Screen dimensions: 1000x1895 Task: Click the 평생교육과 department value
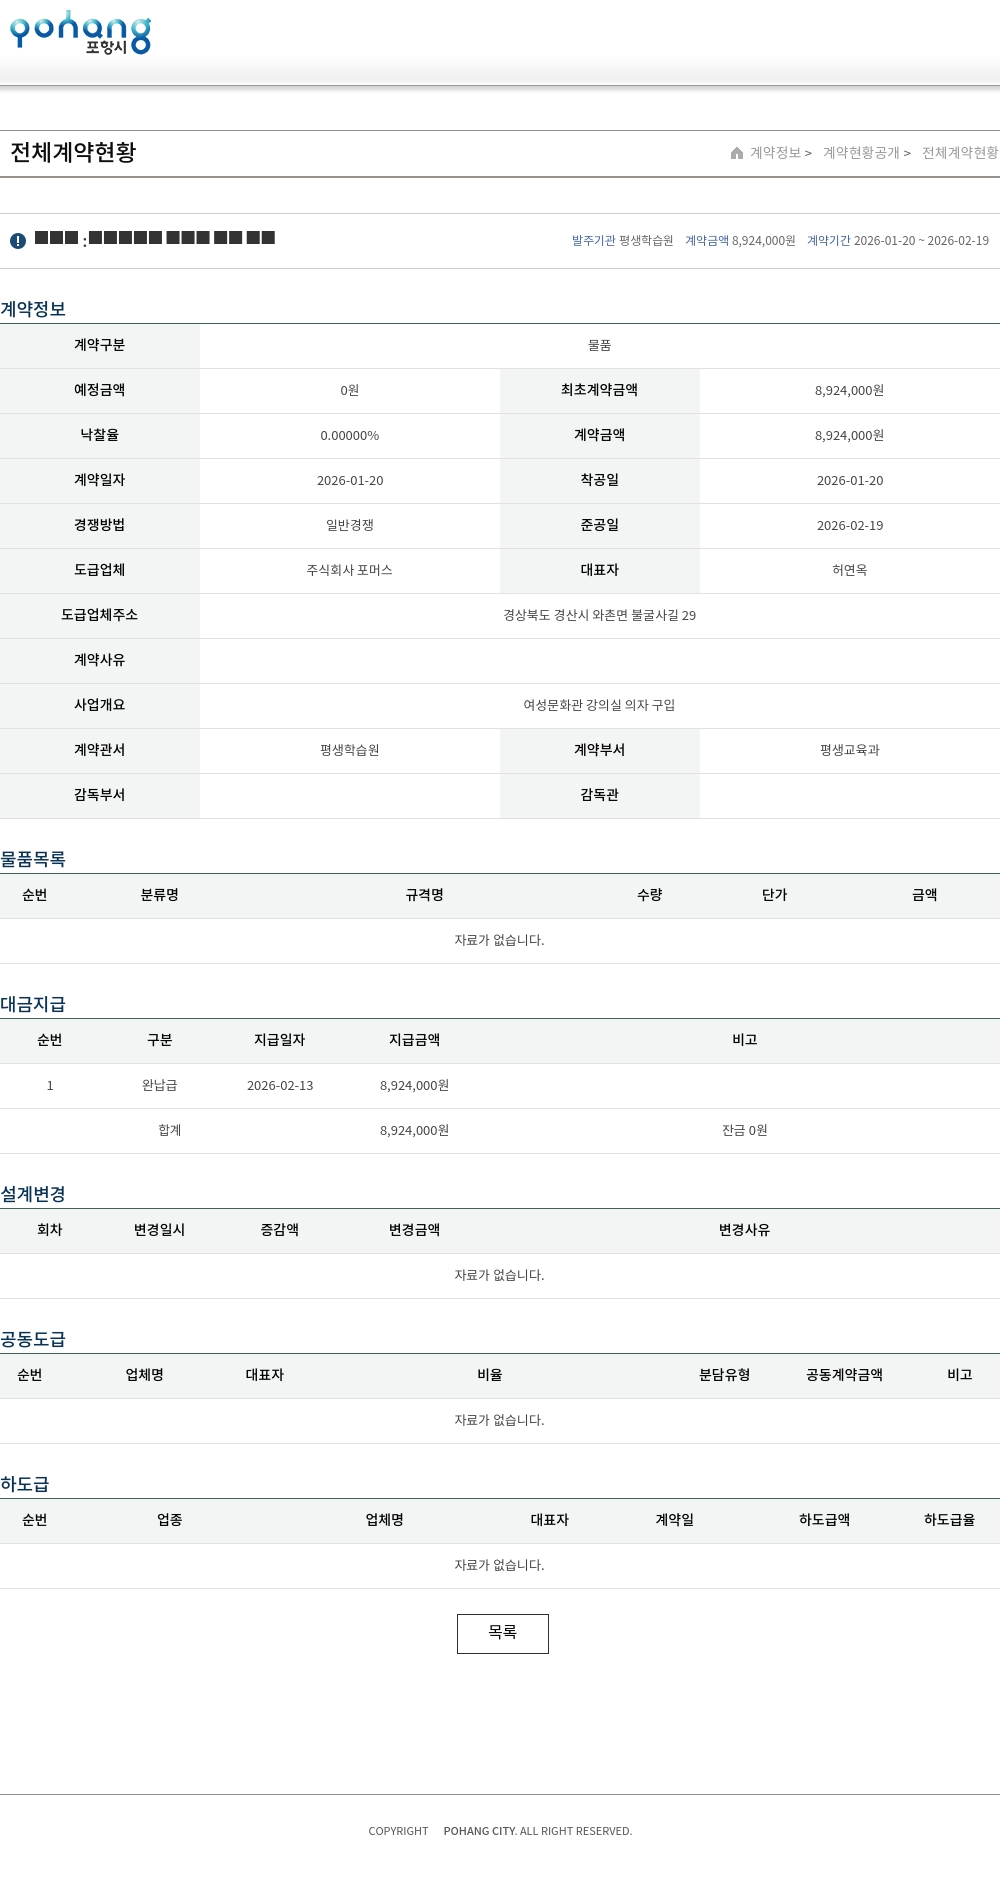click(x=849, y=750)
